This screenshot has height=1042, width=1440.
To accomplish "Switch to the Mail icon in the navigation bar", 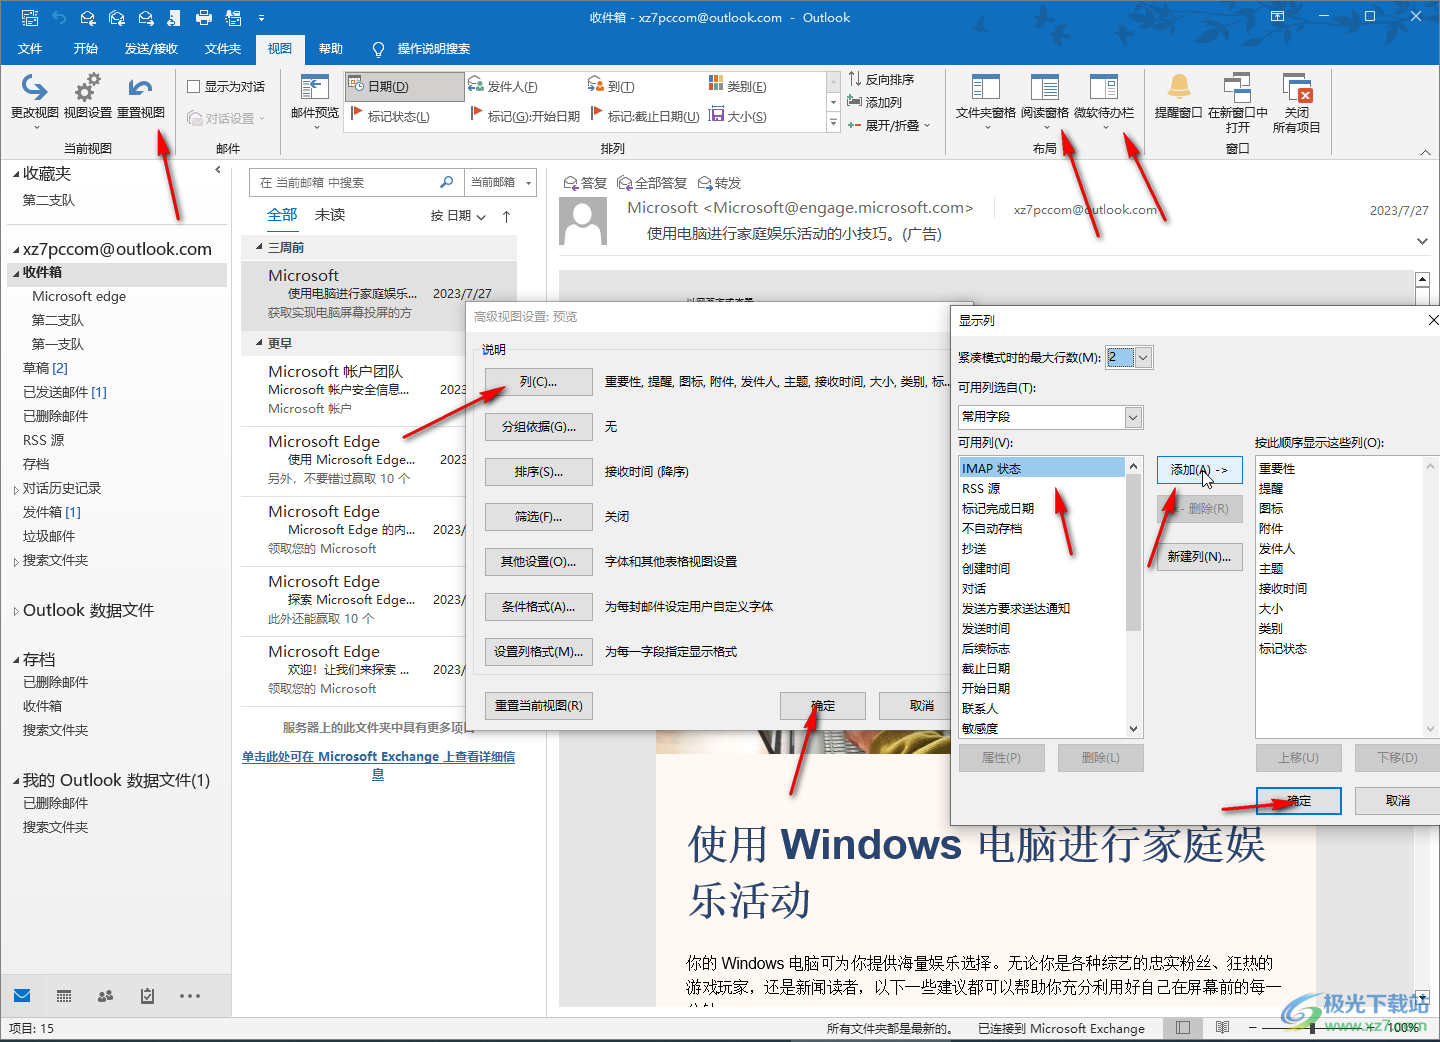I will [x=22, y=996].
